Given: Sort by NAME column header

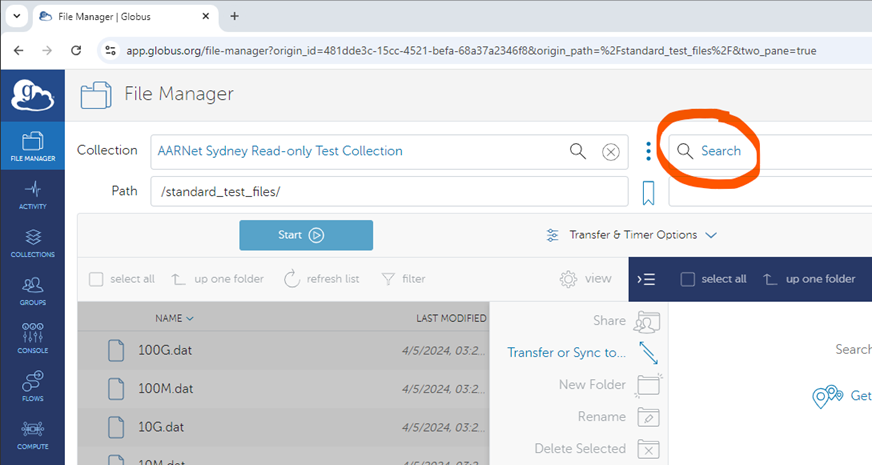Looking at the screenshot, I should pyautogui.click(x=174, y=318).
